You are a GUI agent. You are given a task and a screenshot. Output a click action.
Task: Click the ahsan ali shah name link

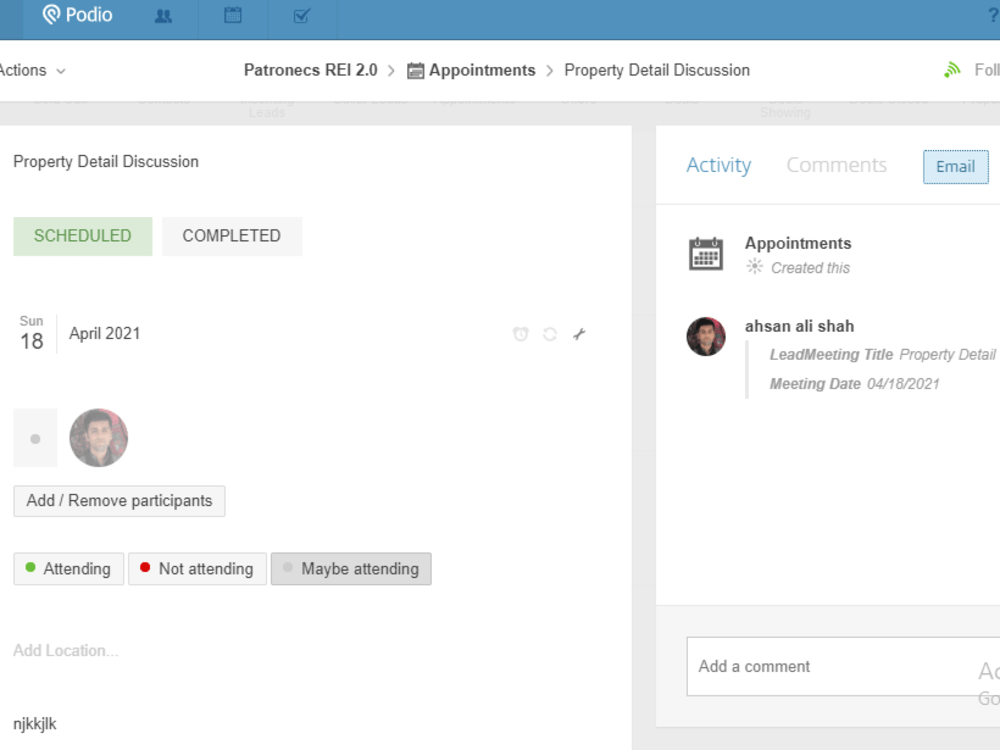point(799,327)
